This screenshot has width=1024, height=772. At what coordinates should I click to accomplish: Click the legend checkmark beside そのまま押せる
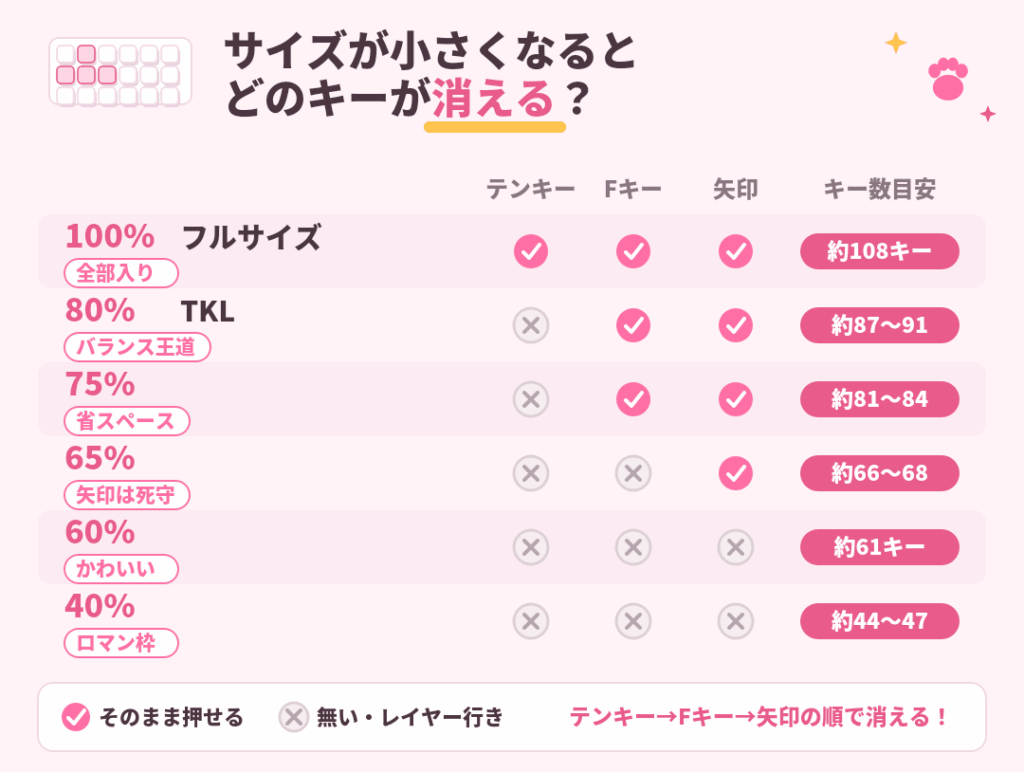coord(76,717)
